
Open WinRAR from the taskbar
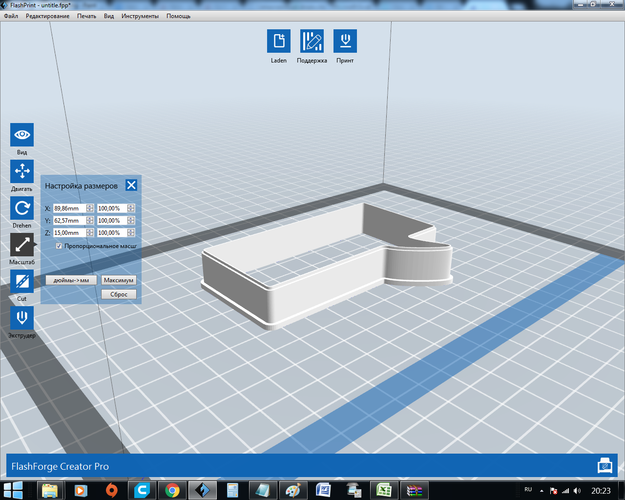tap(414, 490)
